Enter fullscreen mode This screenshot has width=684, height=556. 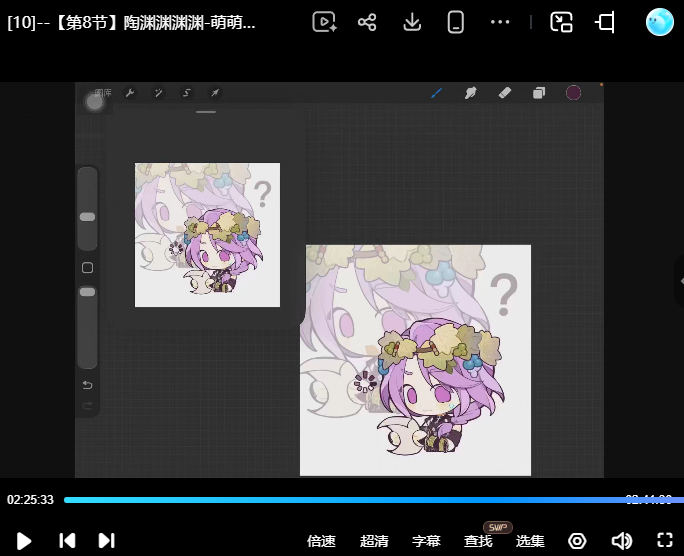(x=665, y=540)
